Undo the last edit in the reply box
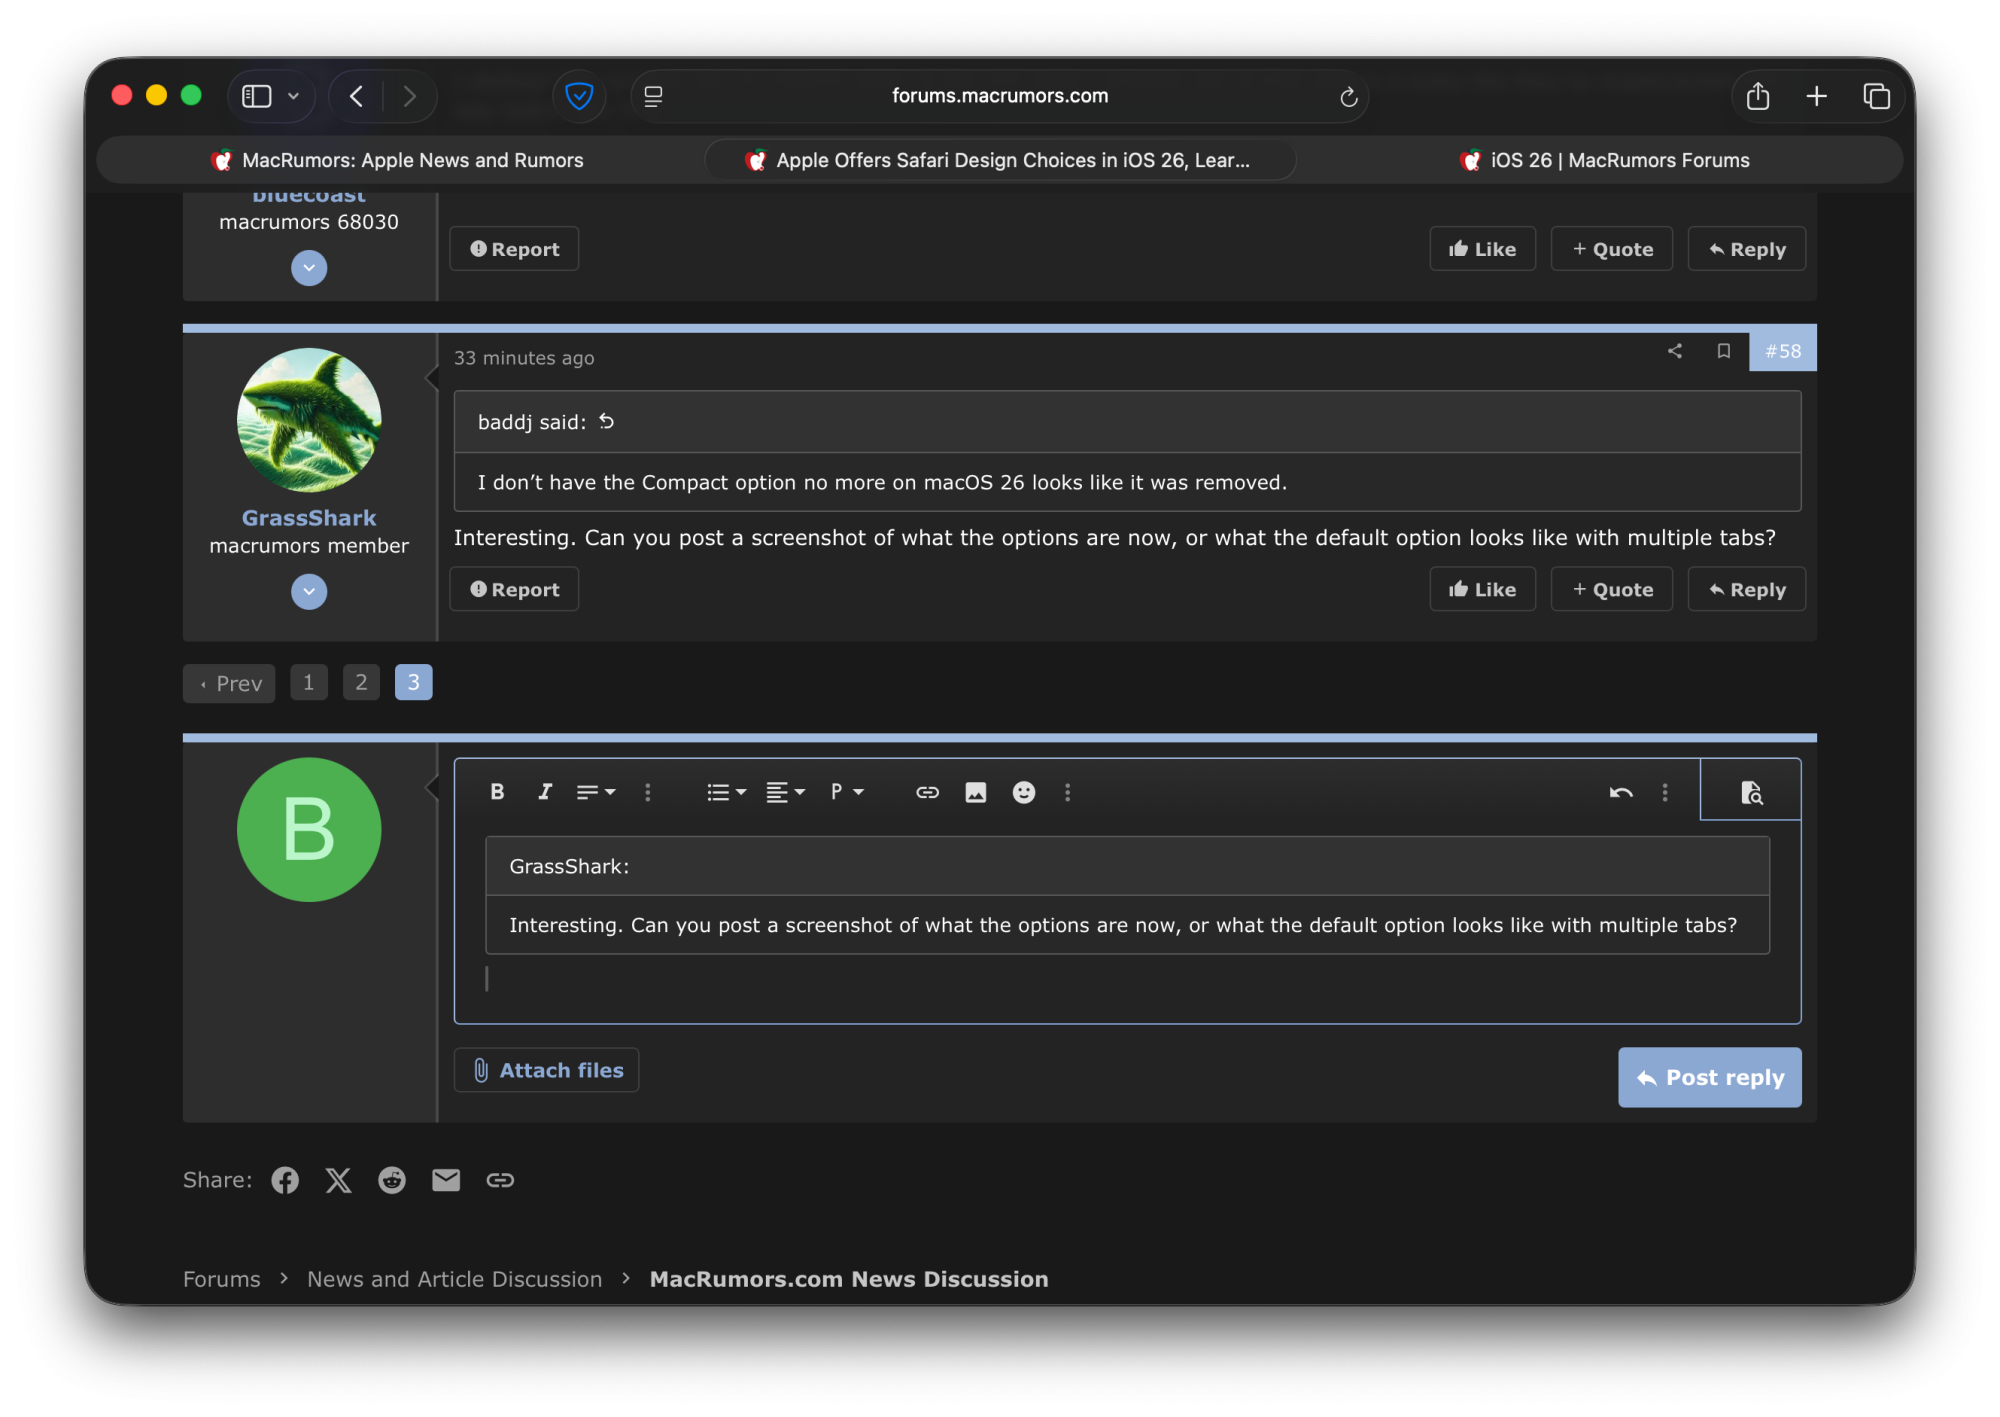The image size is (2000, 1417). pos(1621,792)
